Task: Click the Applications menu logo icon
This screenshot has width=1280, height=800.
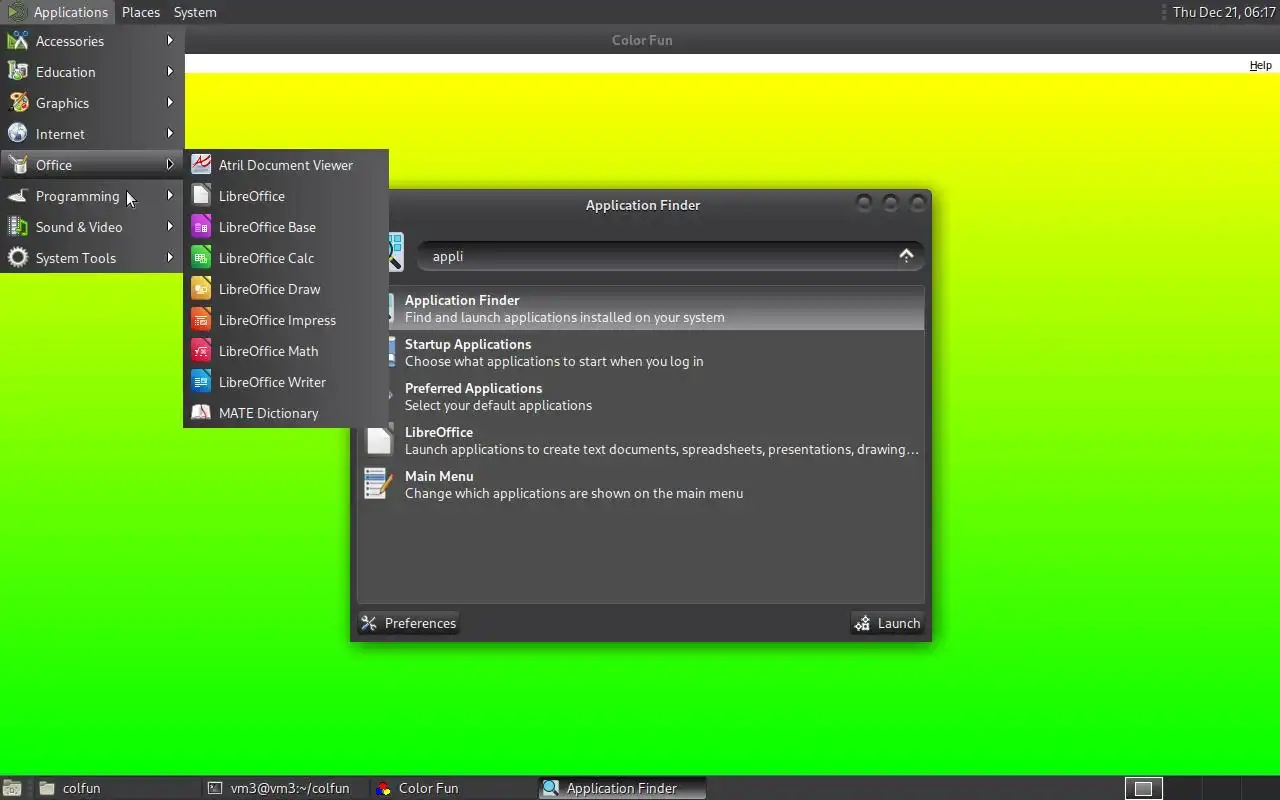Action: coord(17,12)
